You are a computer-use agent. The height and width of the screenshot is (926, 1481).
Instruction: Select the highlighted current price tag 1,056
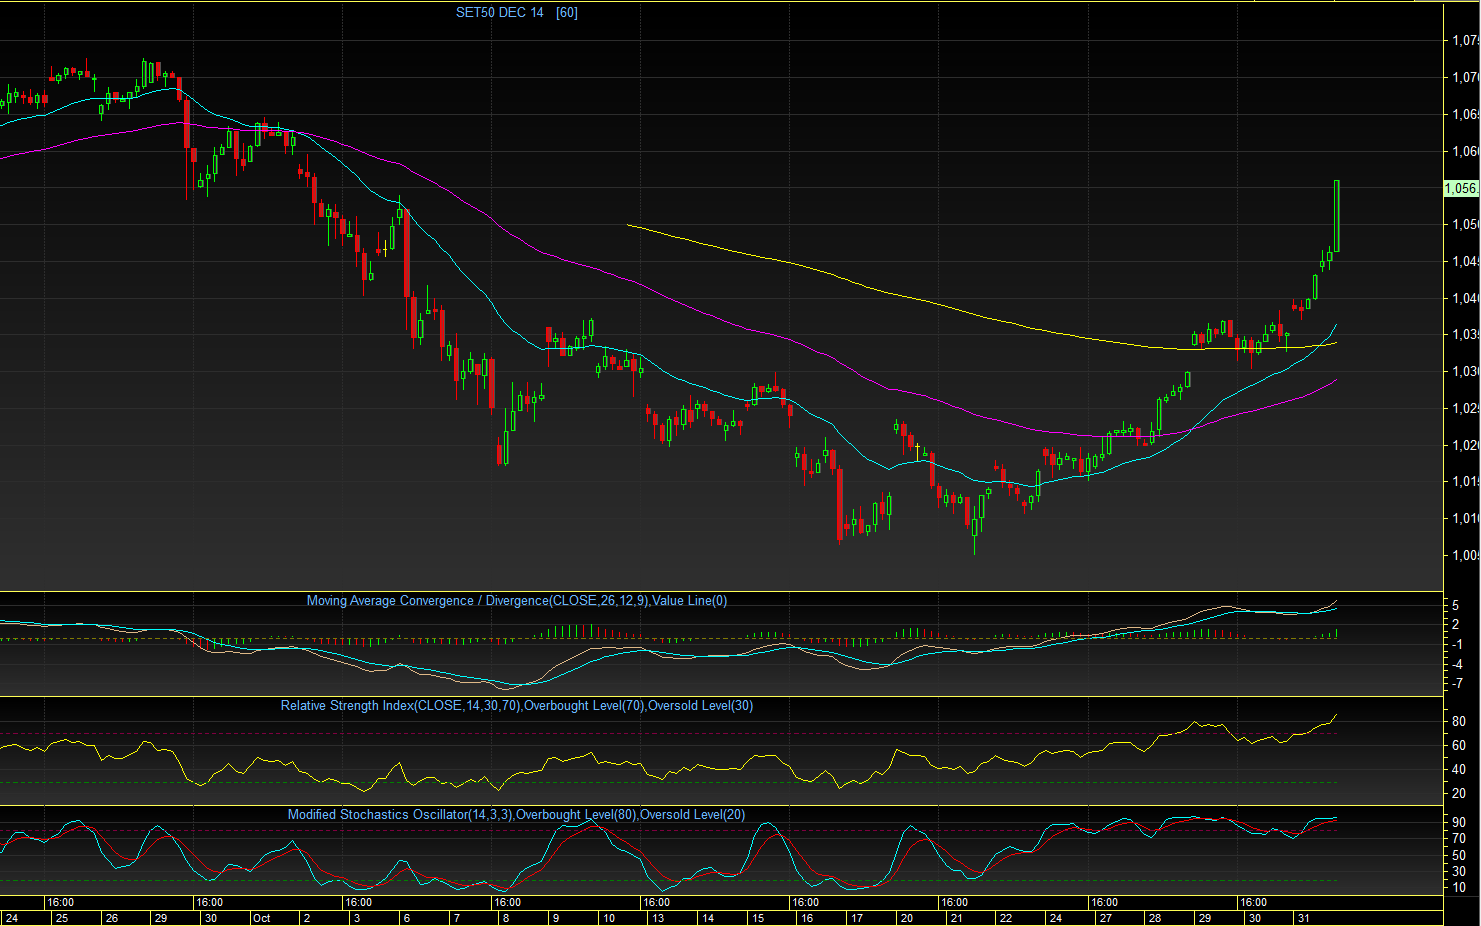[x=1461, y=188]
